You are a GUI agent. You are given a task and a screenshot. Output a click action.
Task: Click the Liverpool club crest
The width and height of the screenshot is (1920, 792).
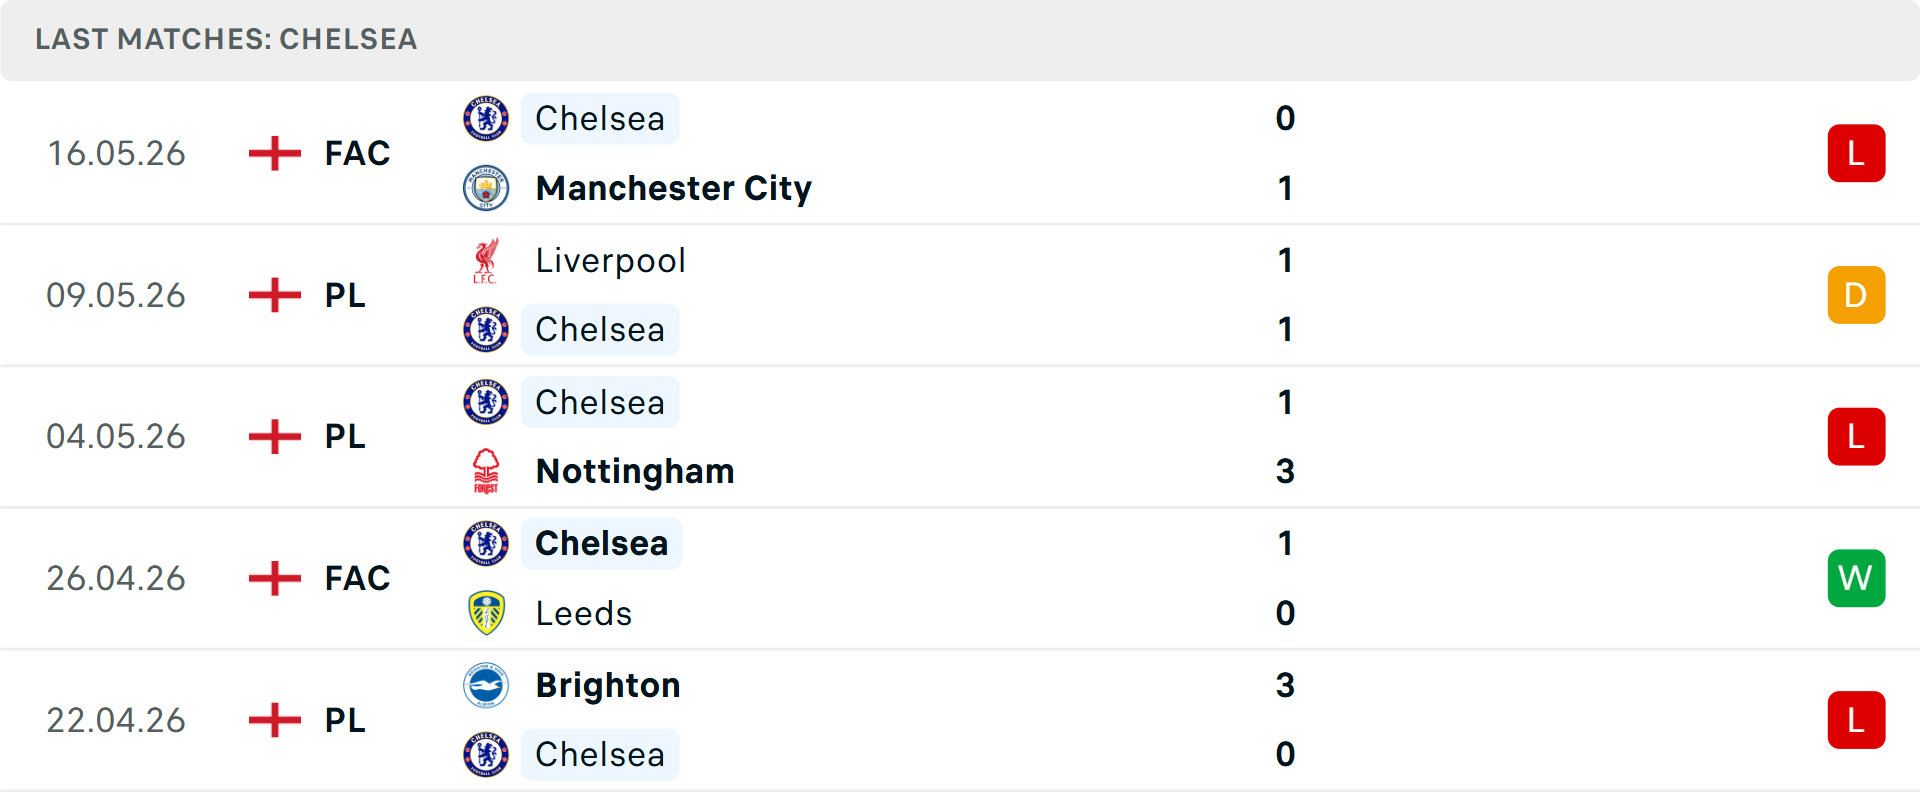tap(486, 260)
